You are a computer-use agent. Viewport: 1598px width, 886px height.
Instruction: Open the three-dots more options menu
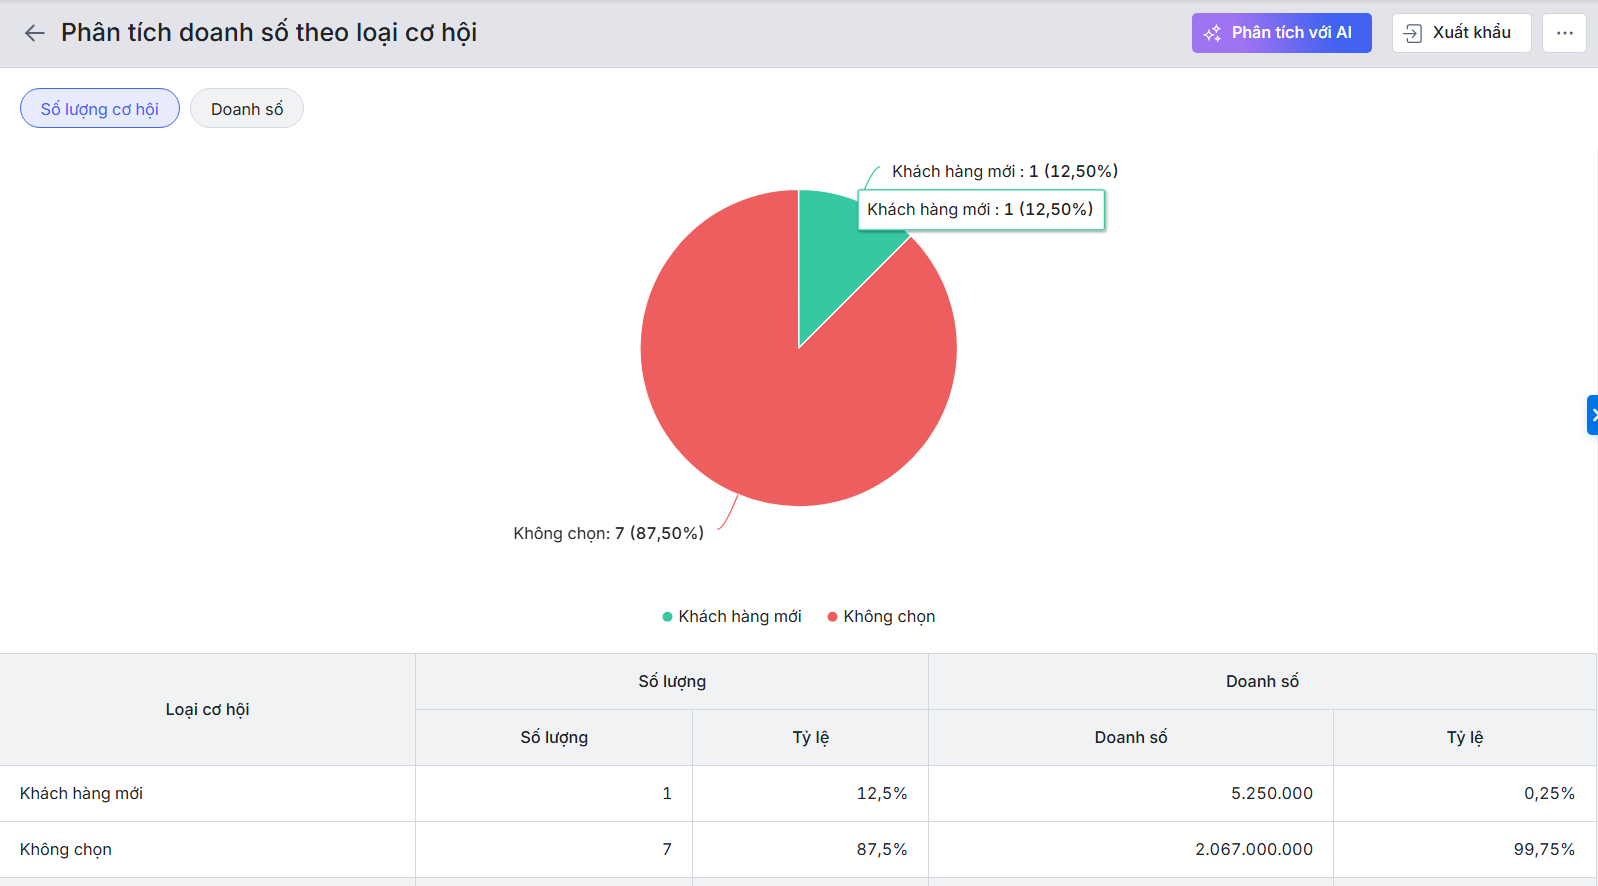(1564, 33)
